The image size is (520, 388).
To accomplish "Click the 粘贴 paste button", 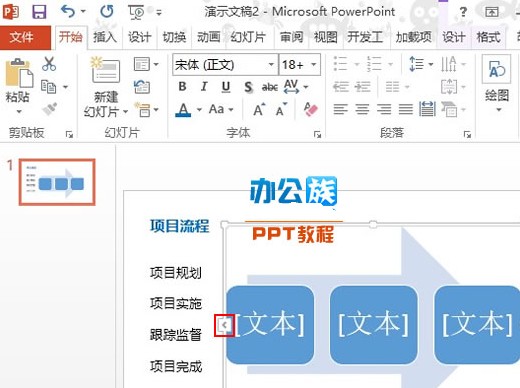I will pos(18,86).
